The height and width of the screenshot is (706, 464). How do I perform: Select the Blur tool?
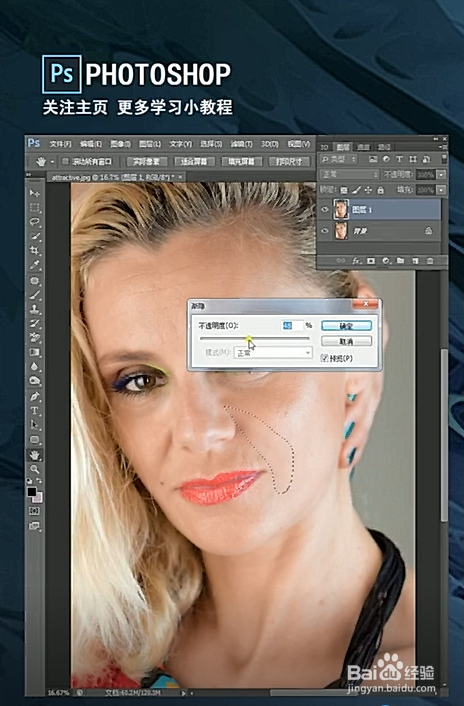click(35, 367)
